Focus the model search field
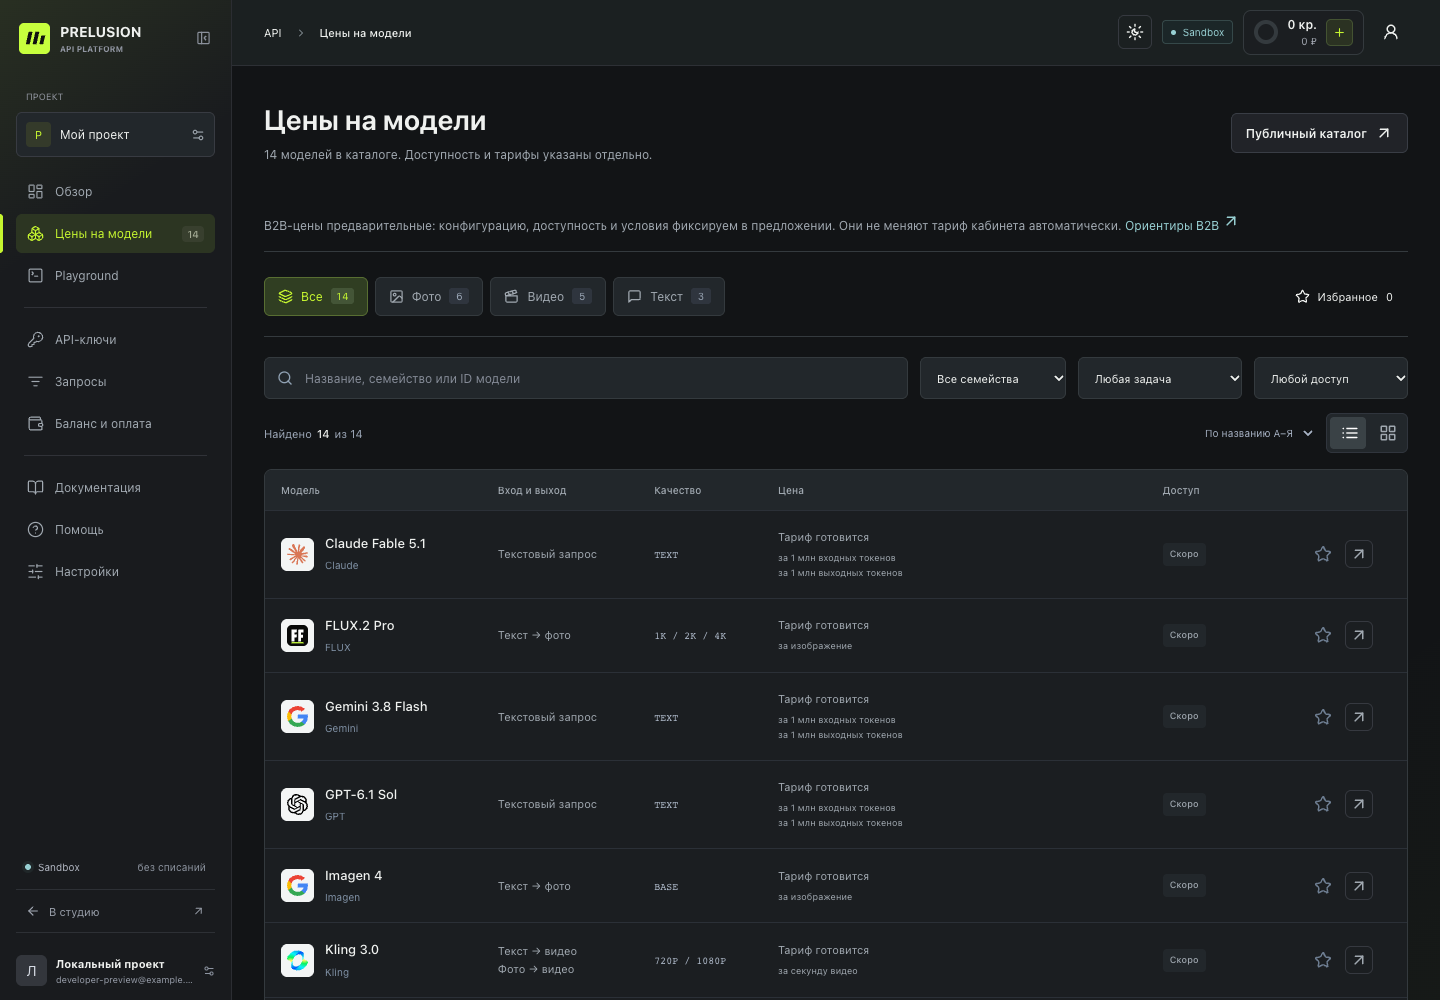The image size is (1440, 1000). point(586,378)
